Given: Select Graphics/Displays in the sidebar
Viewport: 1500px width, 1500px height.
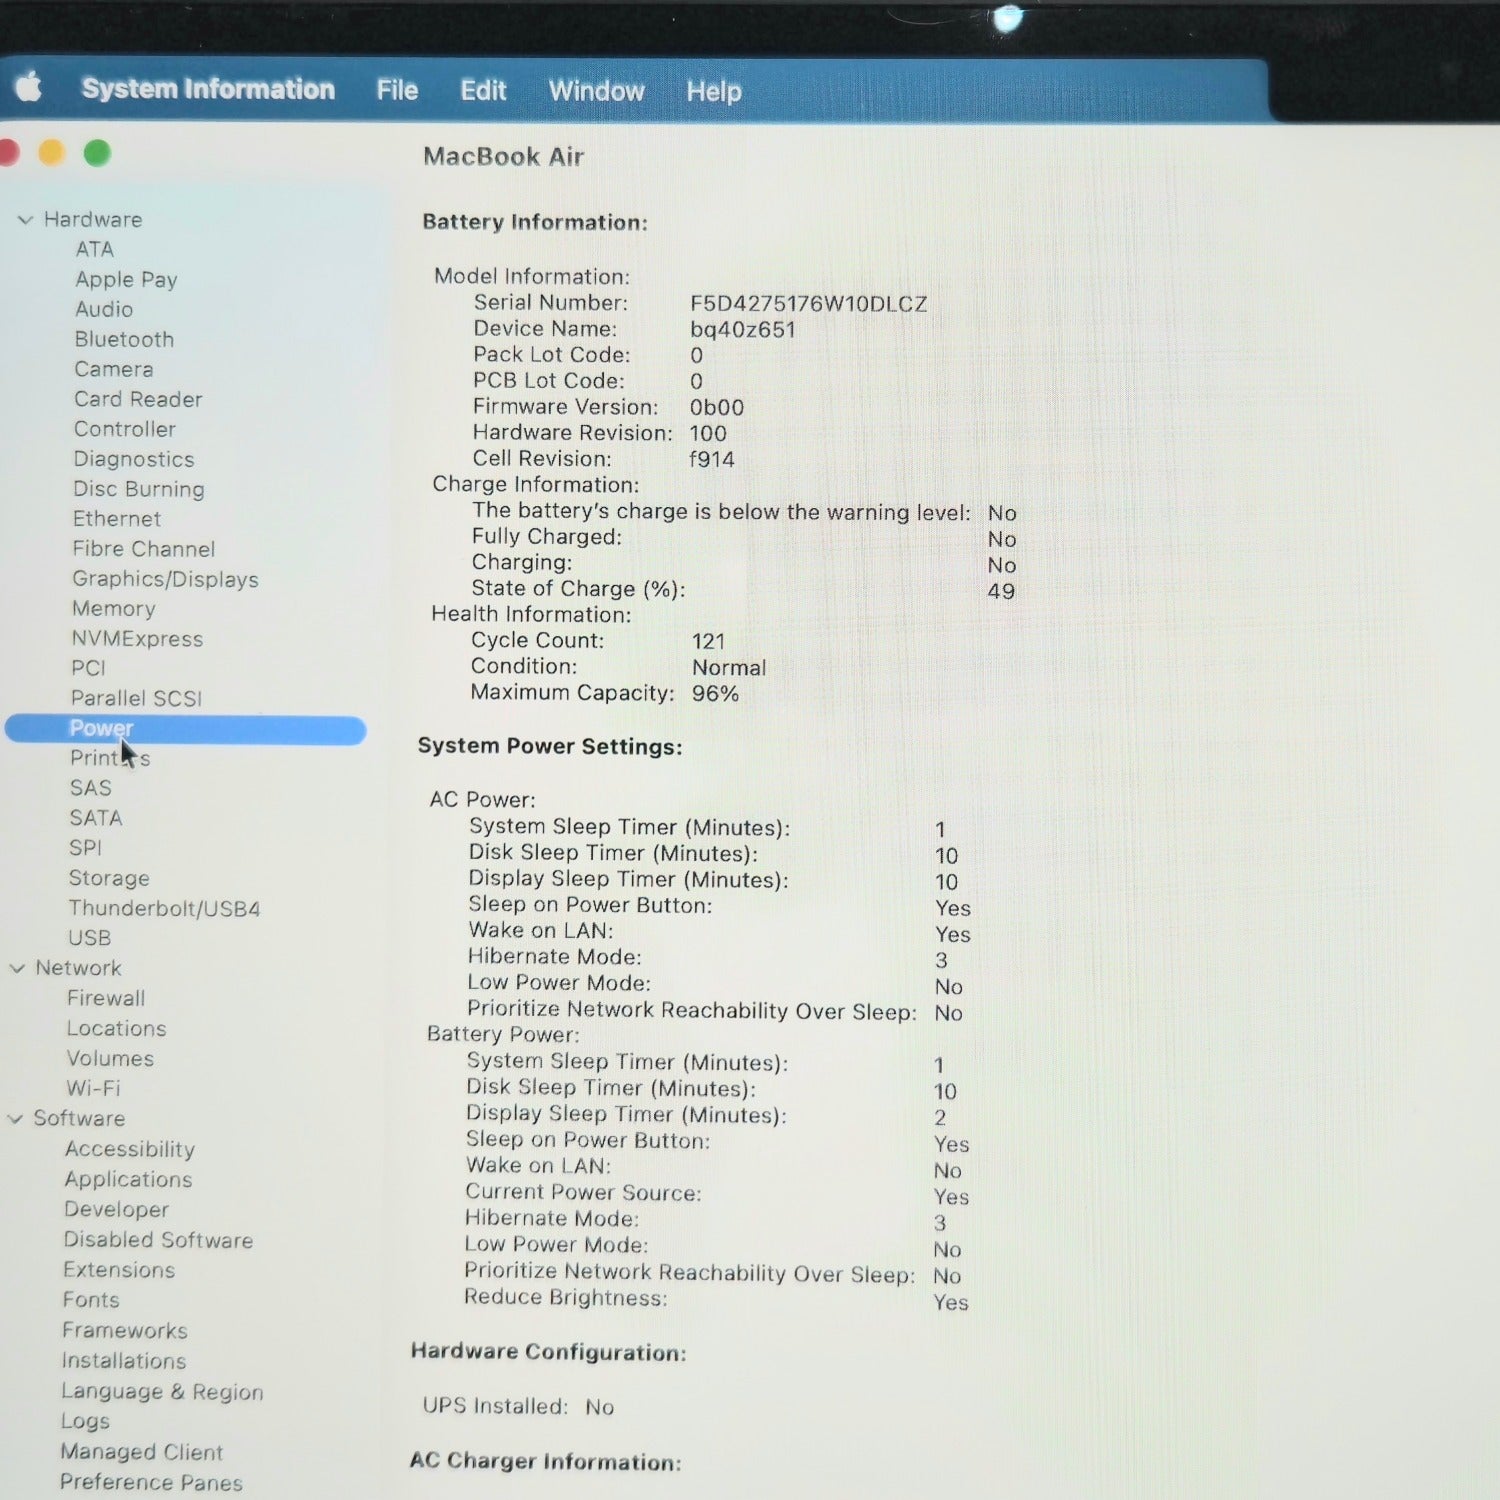Looking at the screenshot, I should coord(165,579).
